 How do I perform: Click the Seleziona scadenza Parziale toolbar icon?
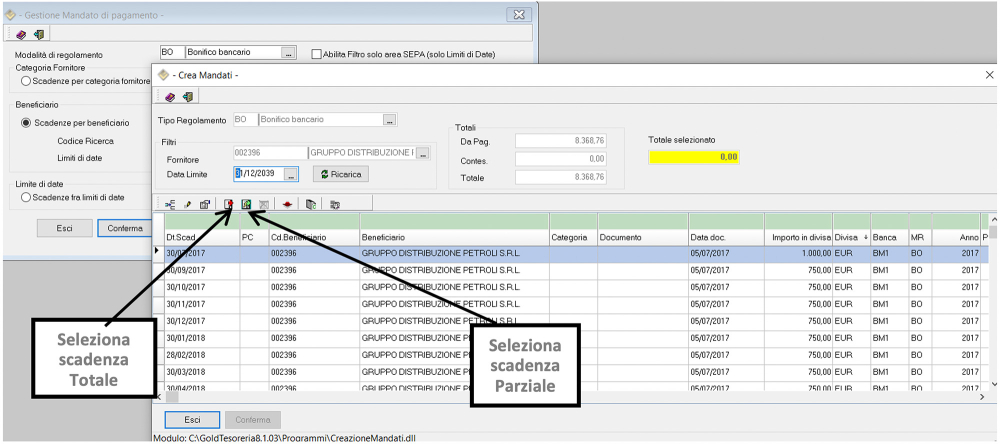coord(246,204)
